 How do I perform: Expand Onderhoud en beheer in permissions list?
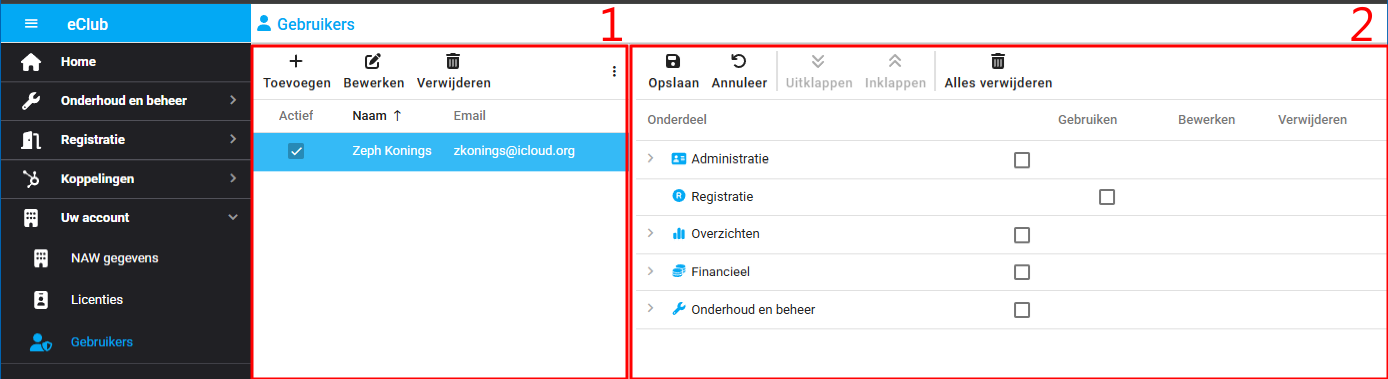[651, 309]
